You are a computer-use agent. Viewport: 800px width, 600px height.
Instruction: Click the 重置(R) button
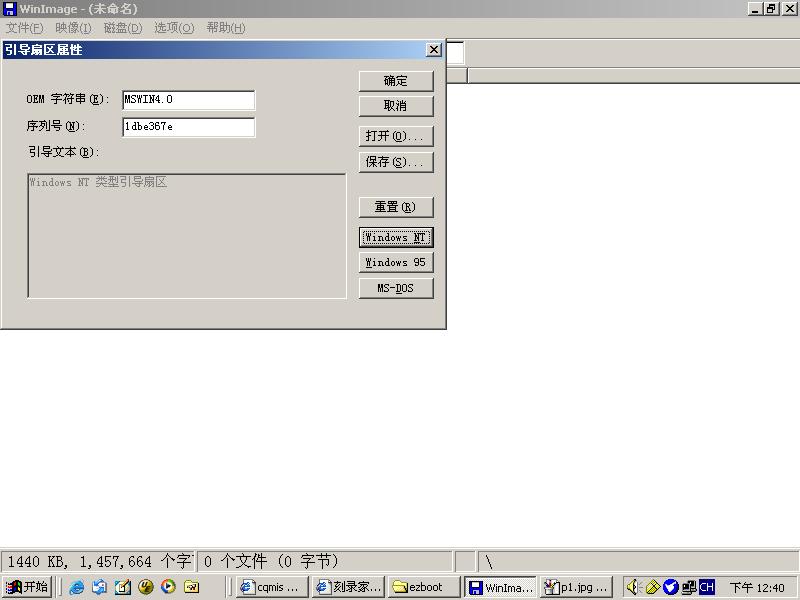point(396,207)
